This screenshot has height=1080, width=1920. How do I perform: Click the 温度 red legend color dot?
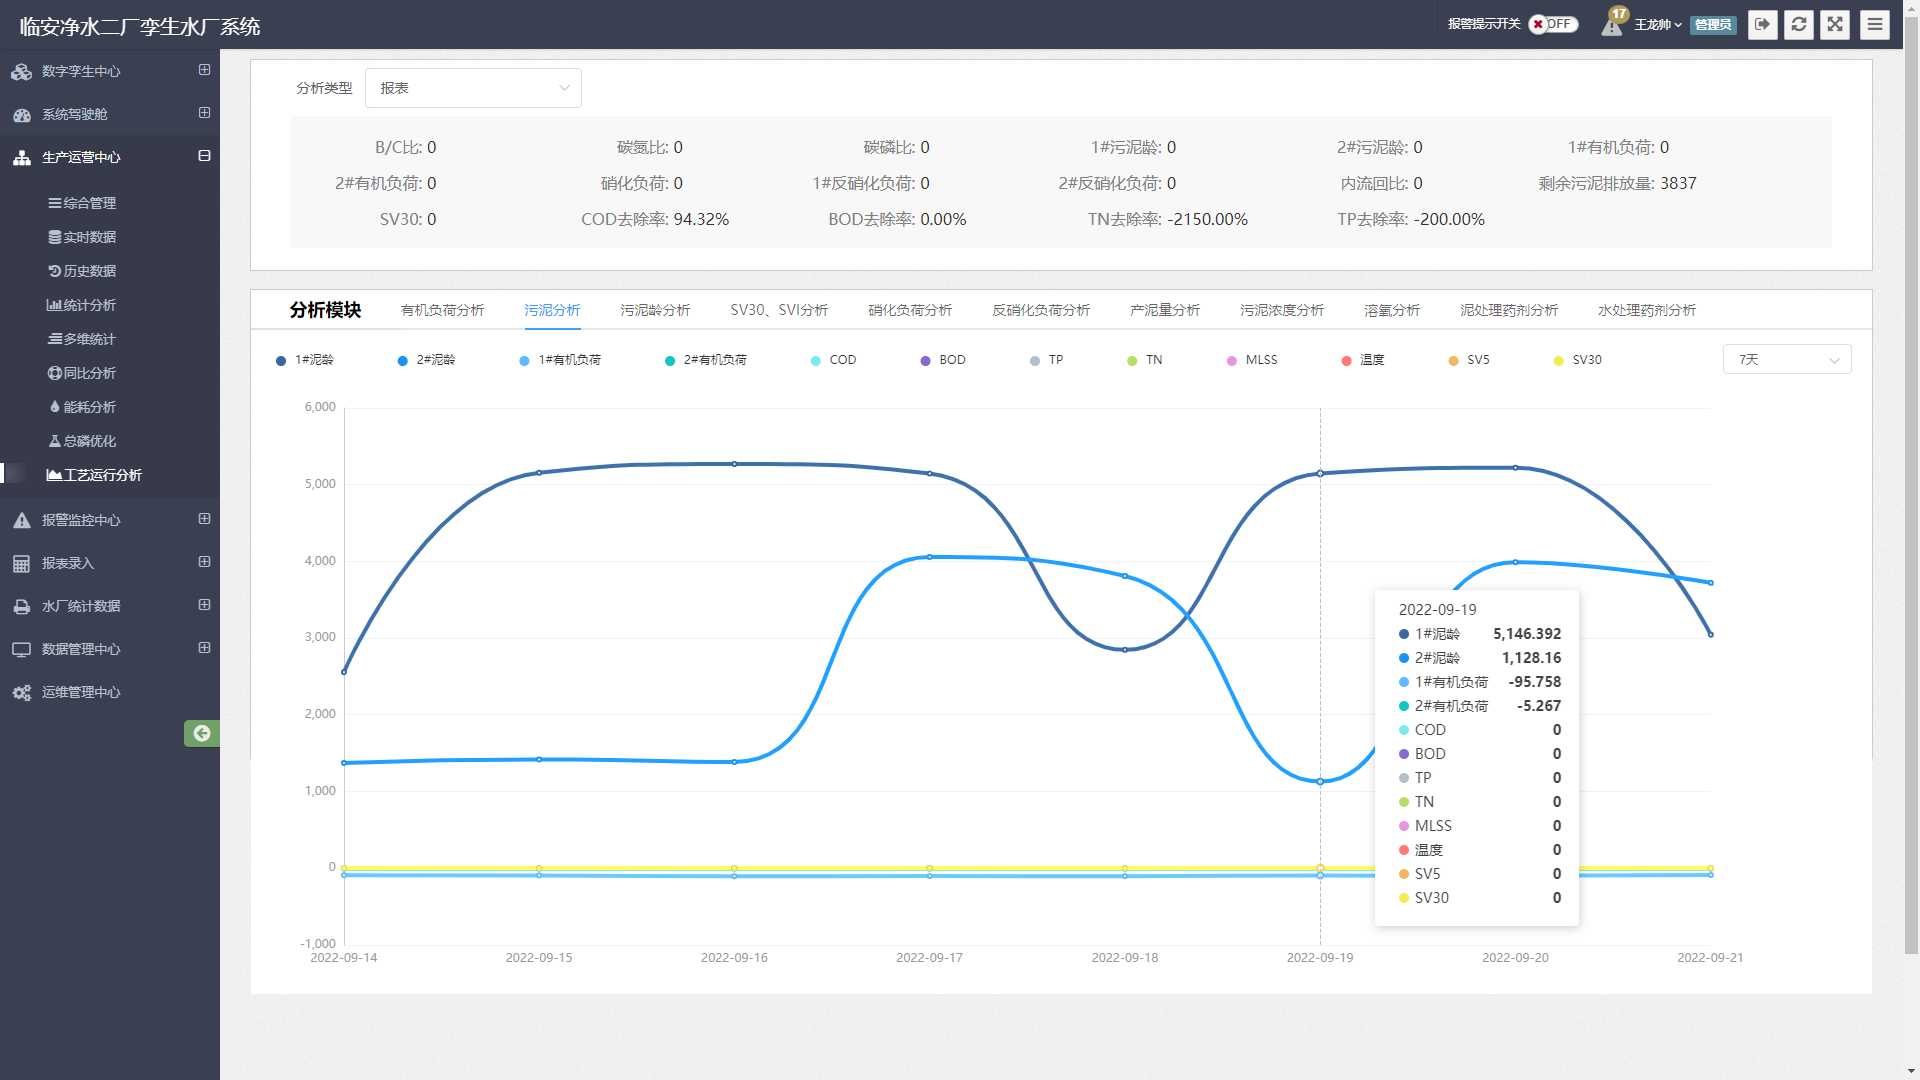coord(1346,361)
